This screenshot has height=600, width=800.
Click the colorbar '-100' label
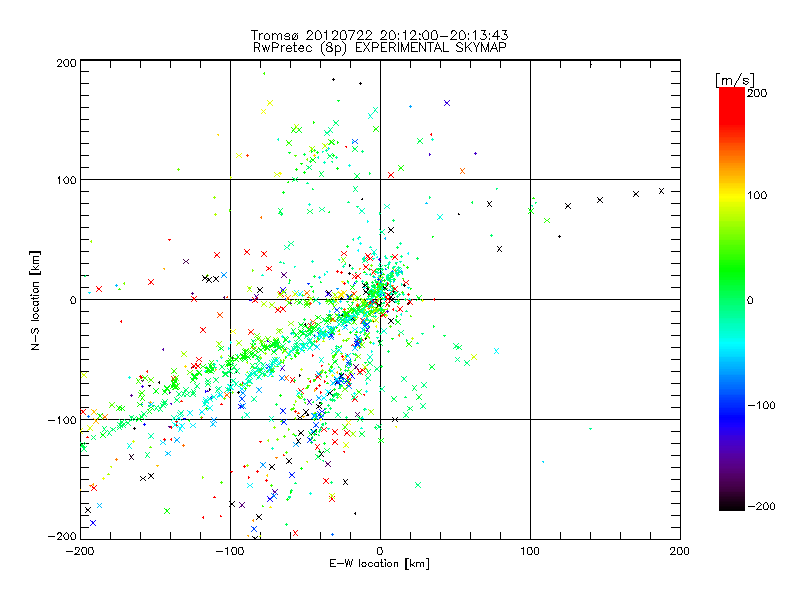click(761, 406)
